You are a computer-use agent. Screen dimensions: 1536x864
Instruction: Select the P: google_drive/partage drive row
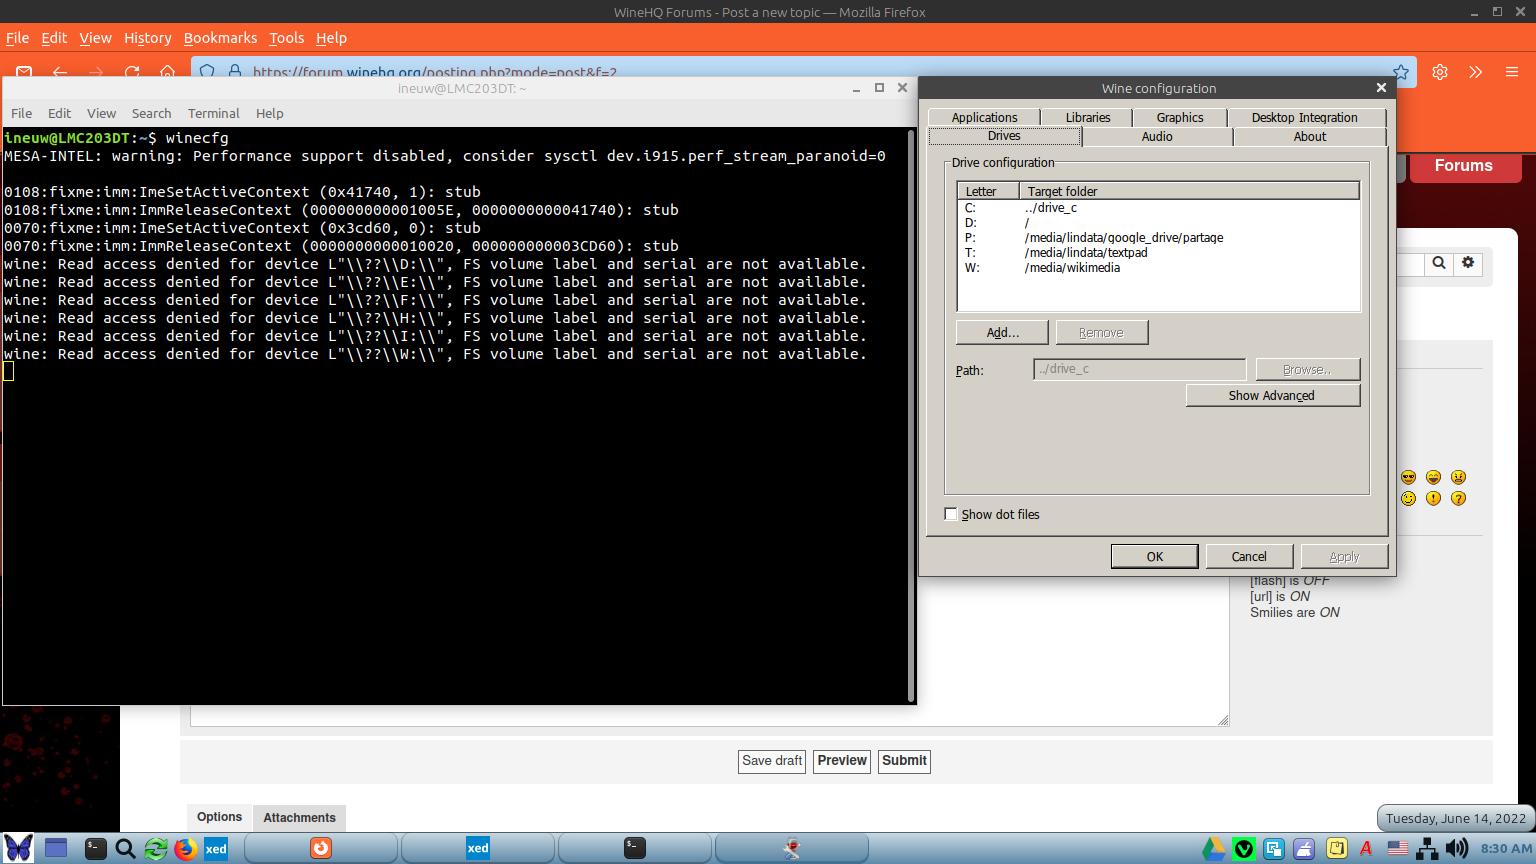(1158, 238)
